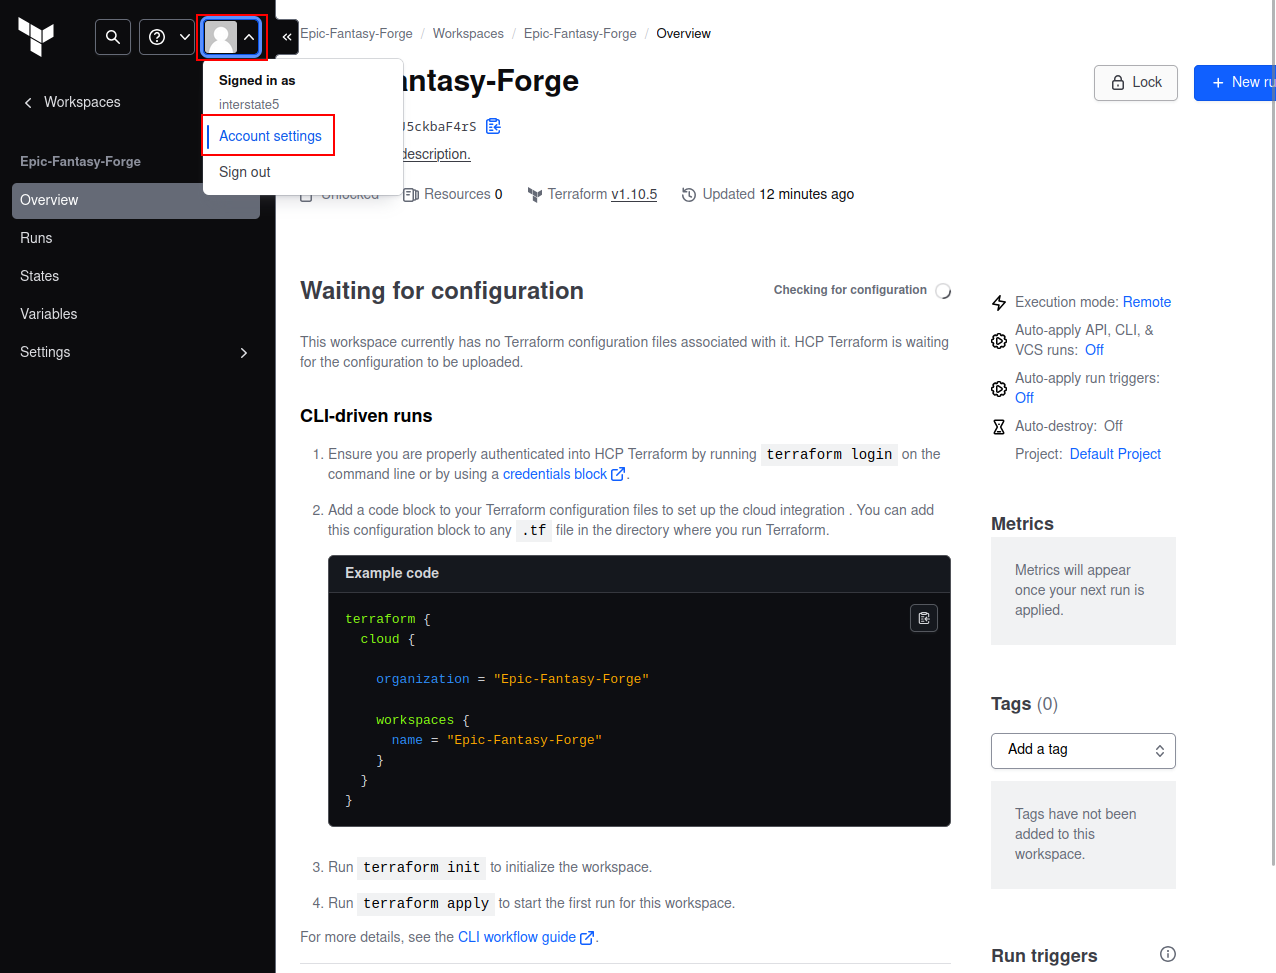The height and width of the screenshot is (973, 1276).
Task: Open the Overview sidebar item
Action: (x=136, y=200)
